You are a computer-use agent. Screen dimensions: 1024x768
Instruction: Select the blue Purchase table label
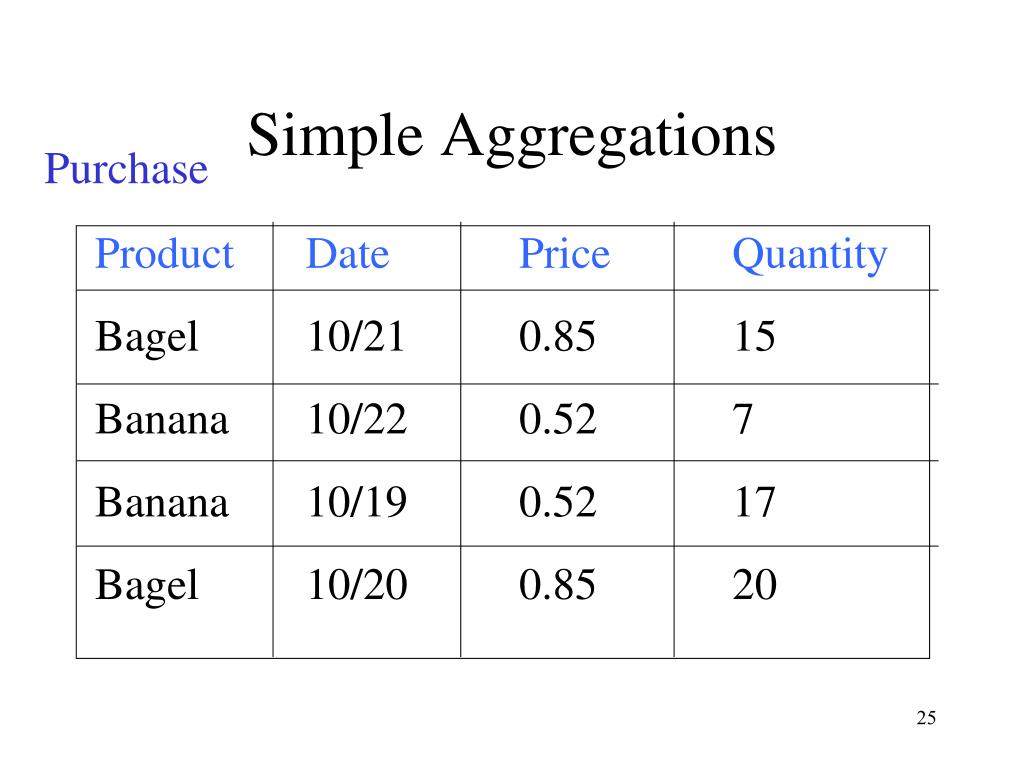click(126, 168)
